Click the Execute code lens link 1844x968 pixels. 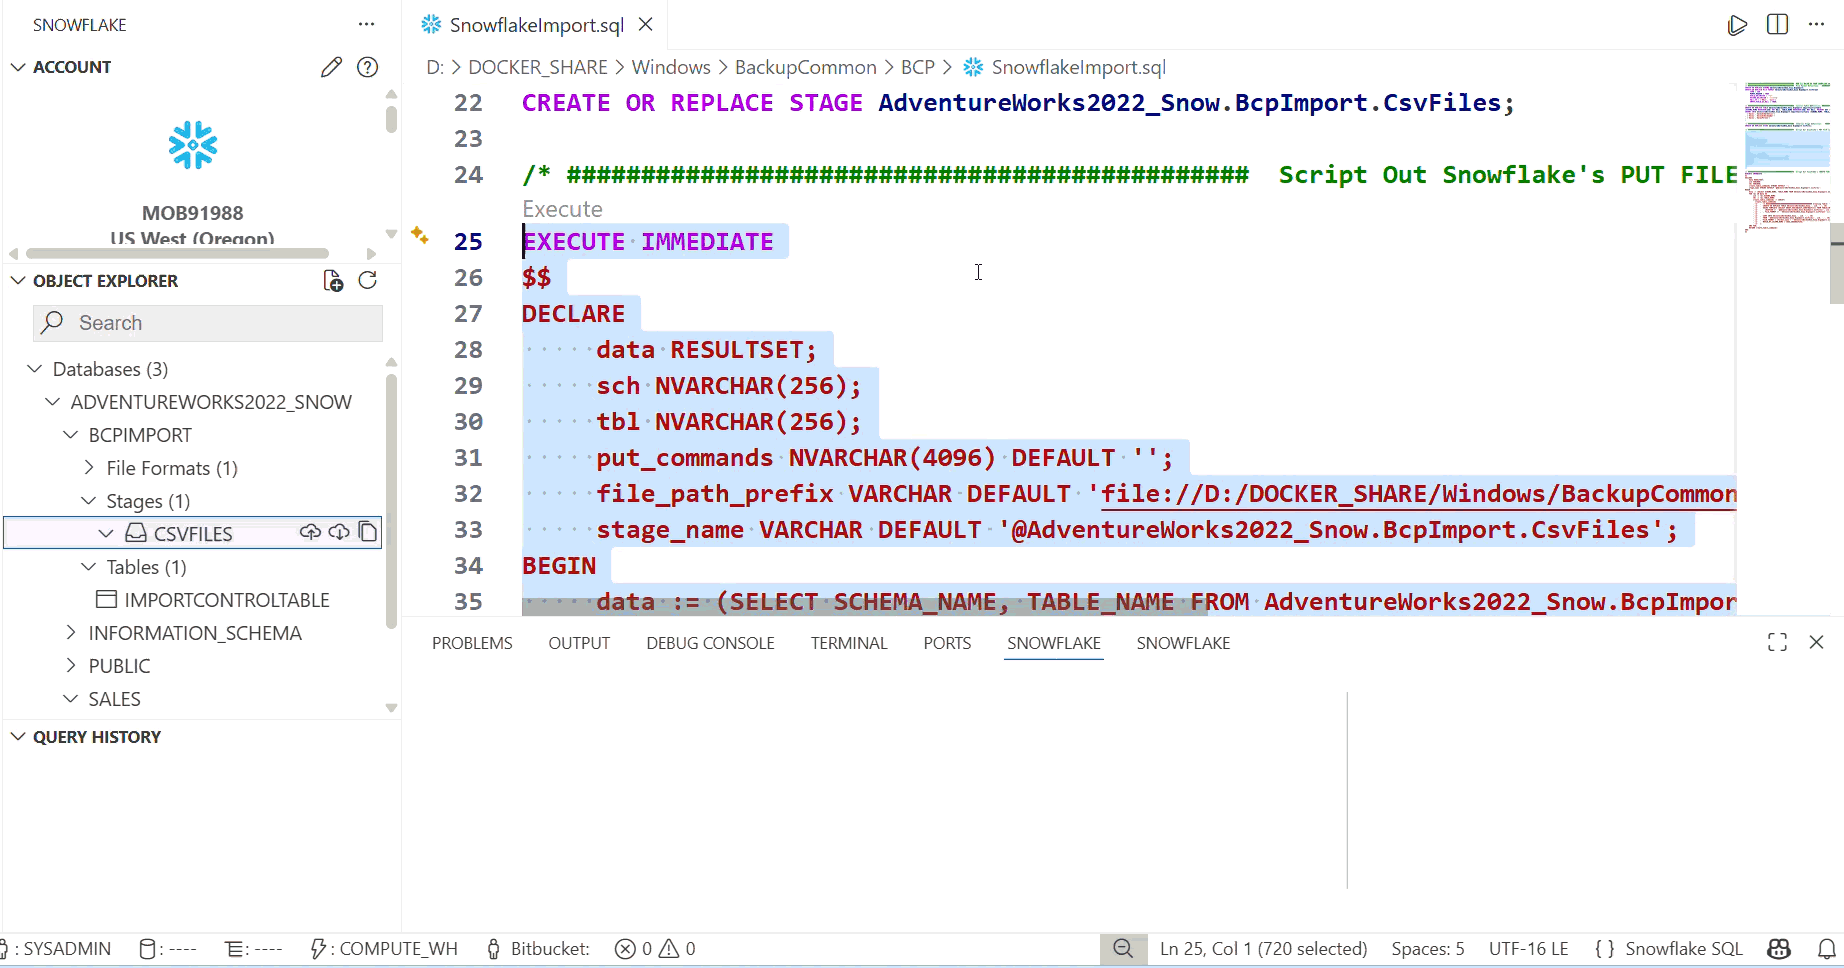click(x=562, y=209)
